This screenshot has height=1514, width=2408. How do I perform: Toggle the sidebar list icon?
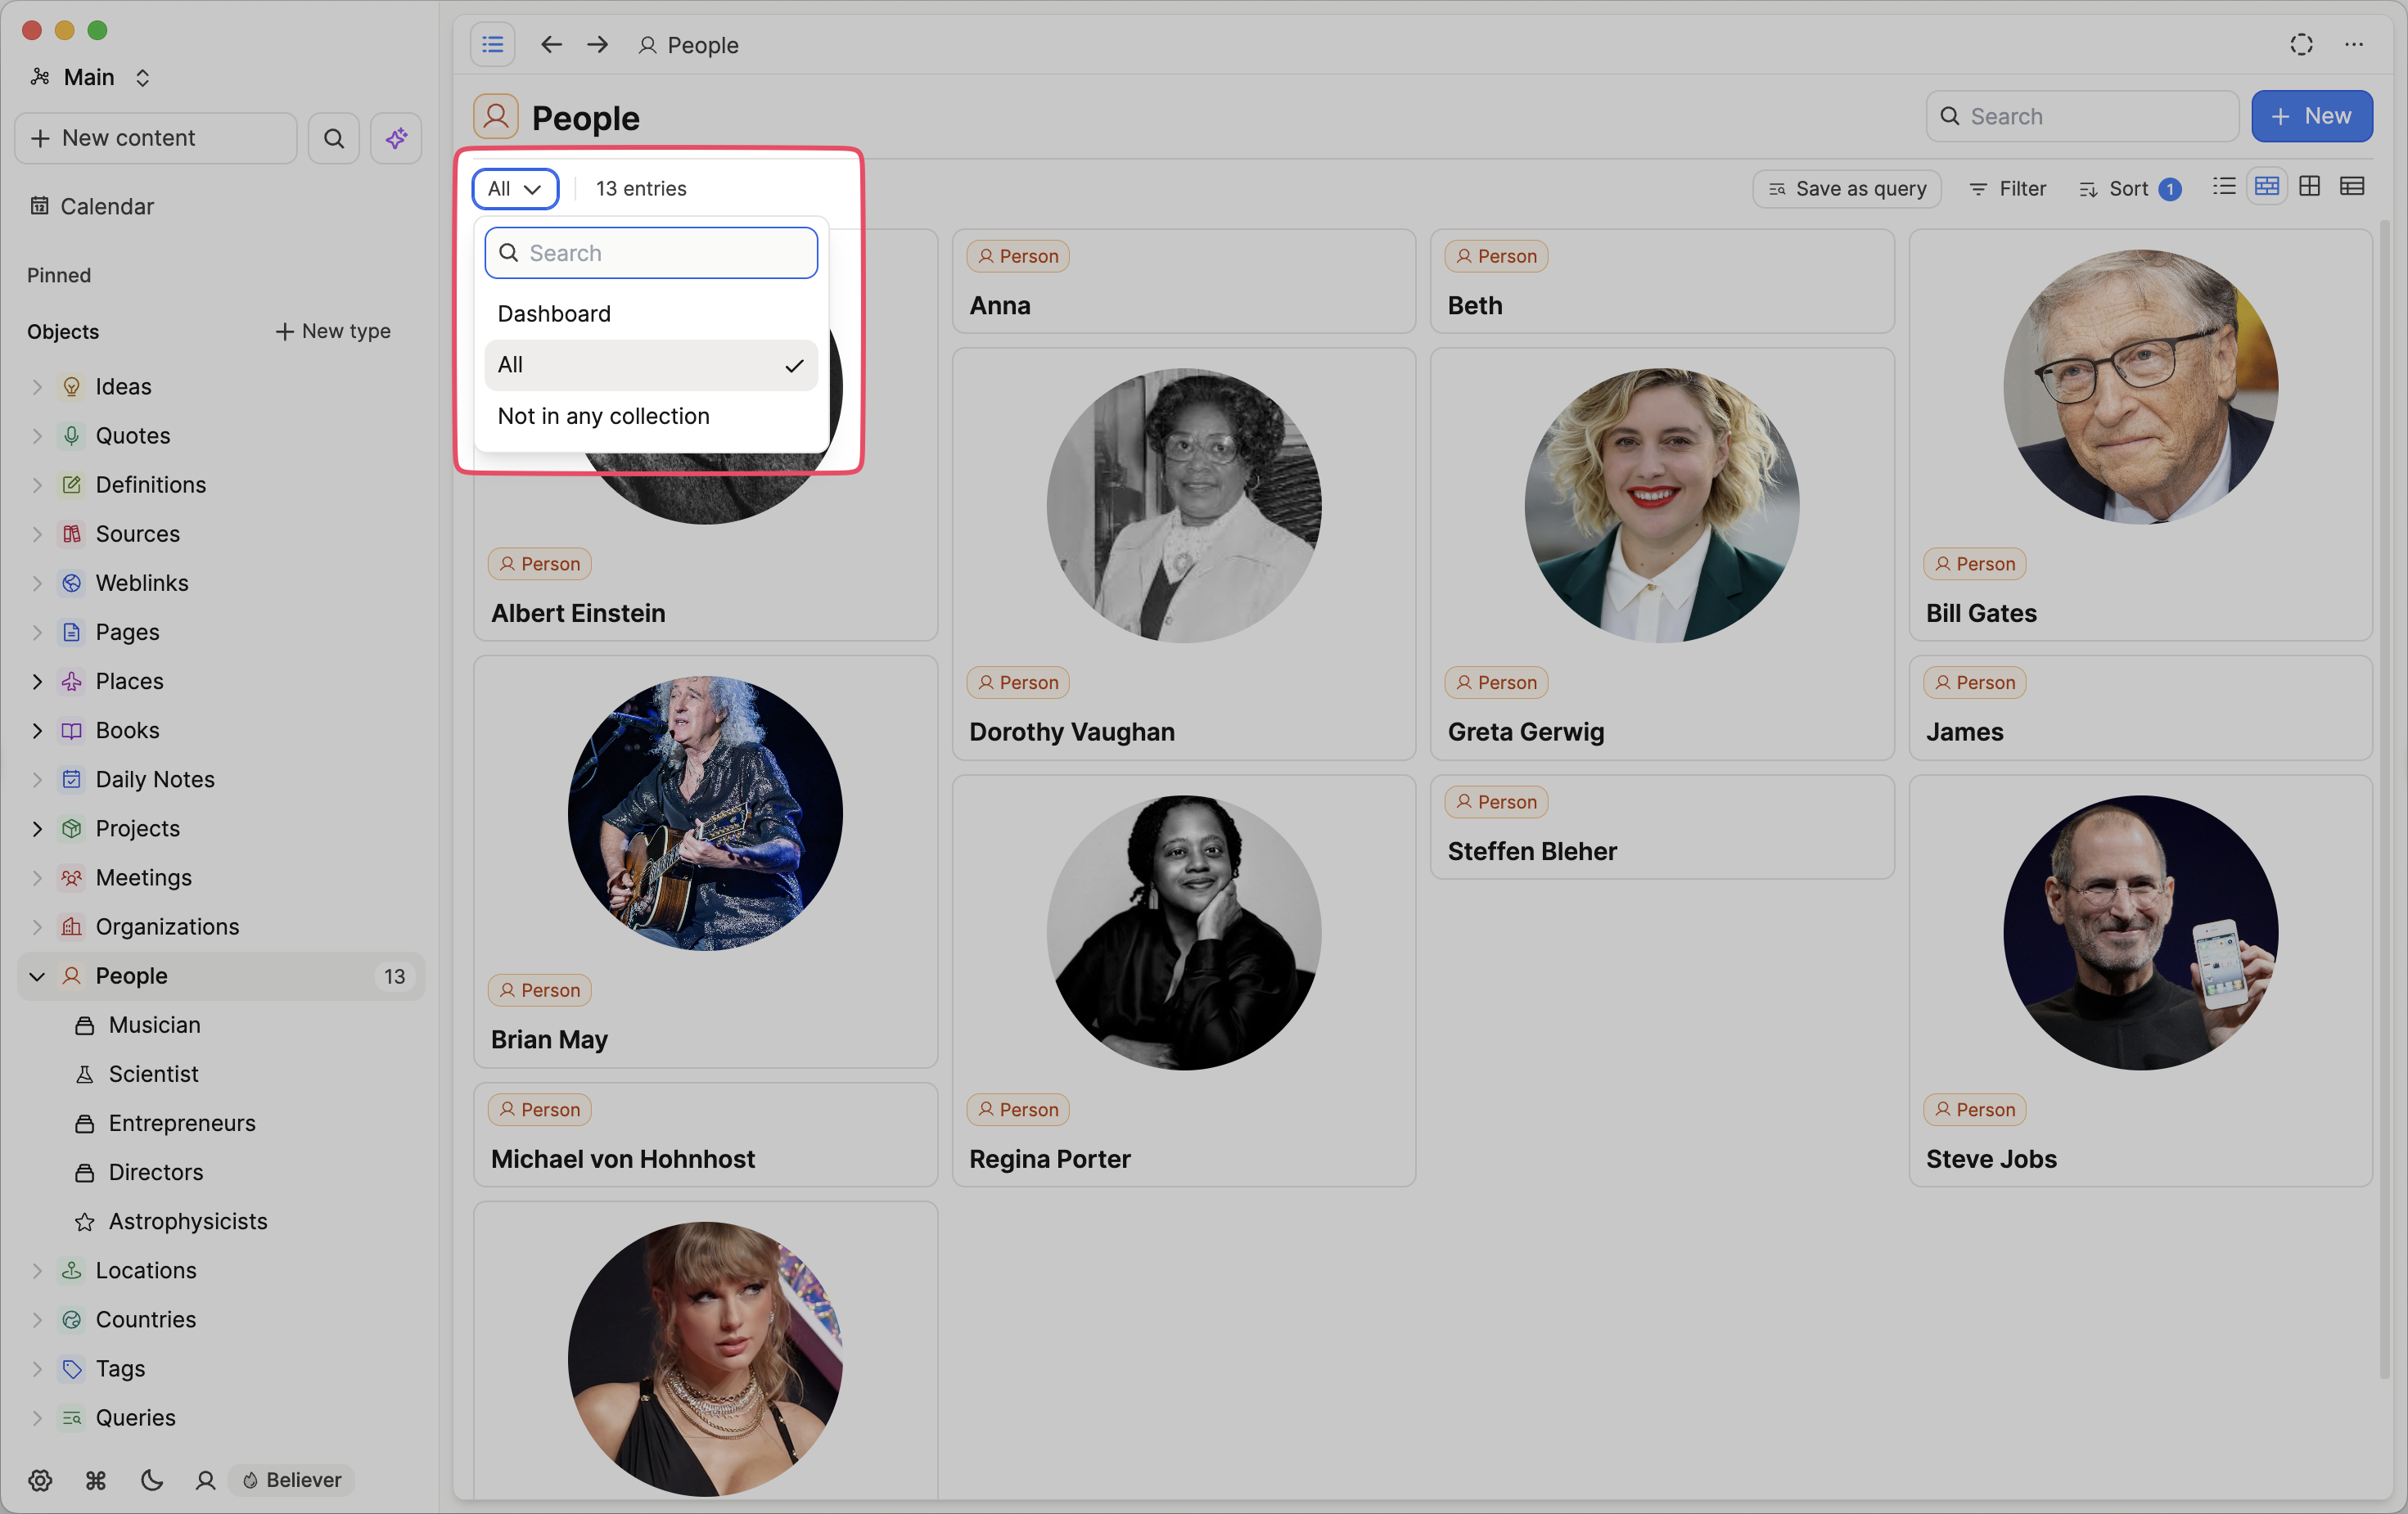[x=492, y=45]
